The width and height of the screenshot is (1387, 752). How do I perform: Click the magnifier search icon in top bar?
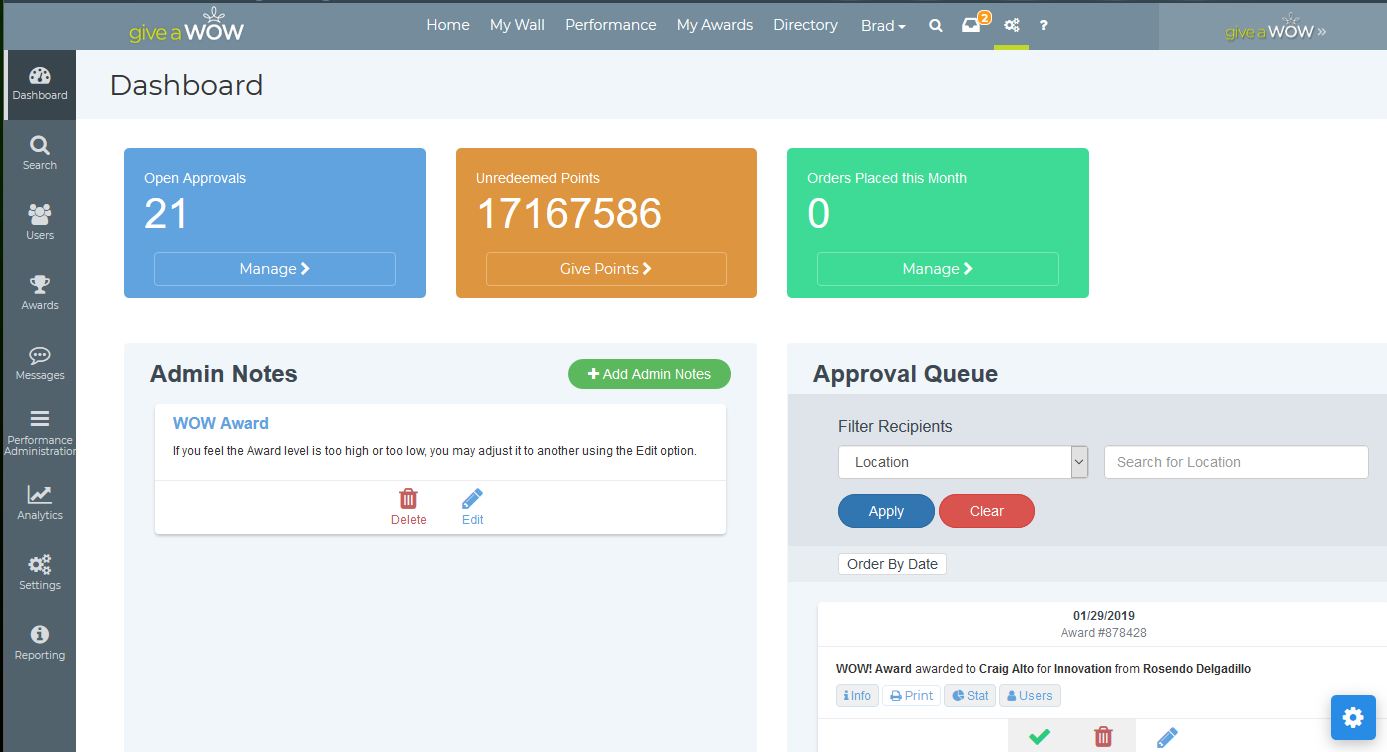coord(936,26)
